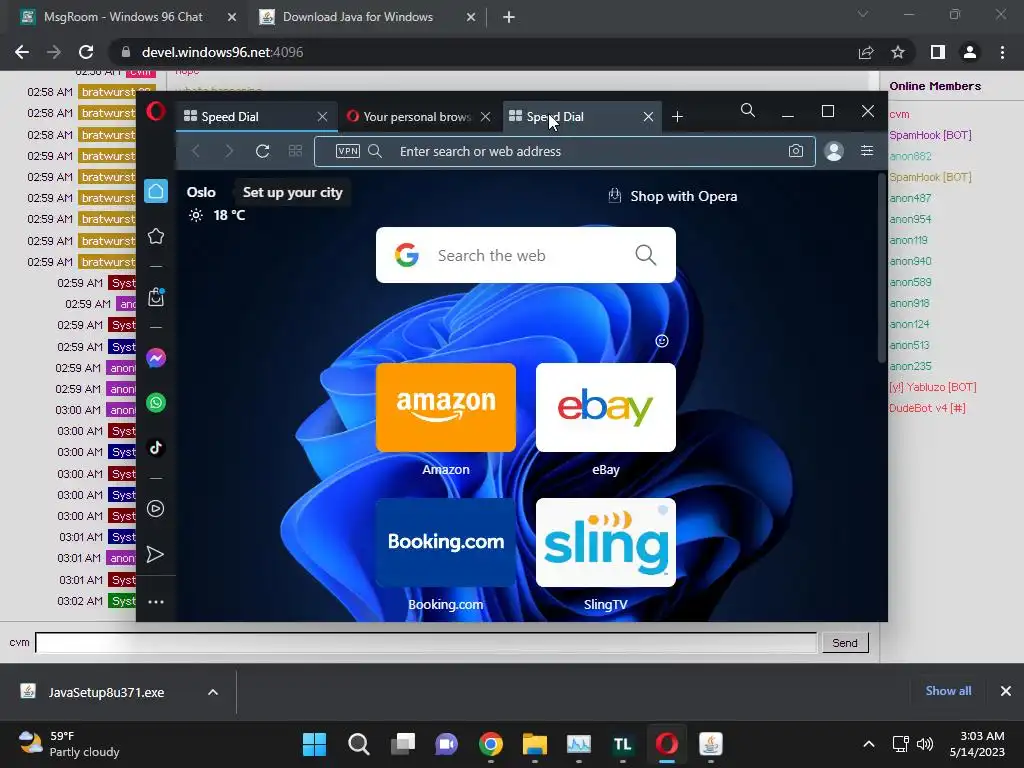The width and height of the screenshot is (1024, 768).
Task: Open Booking.com speed dial tile
Action: tap(446, 543)
